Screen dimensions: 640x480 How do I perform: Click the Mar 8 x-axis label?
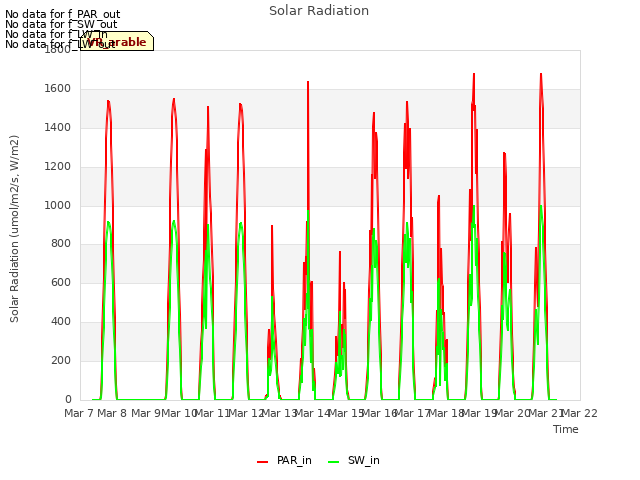[112, 413]
